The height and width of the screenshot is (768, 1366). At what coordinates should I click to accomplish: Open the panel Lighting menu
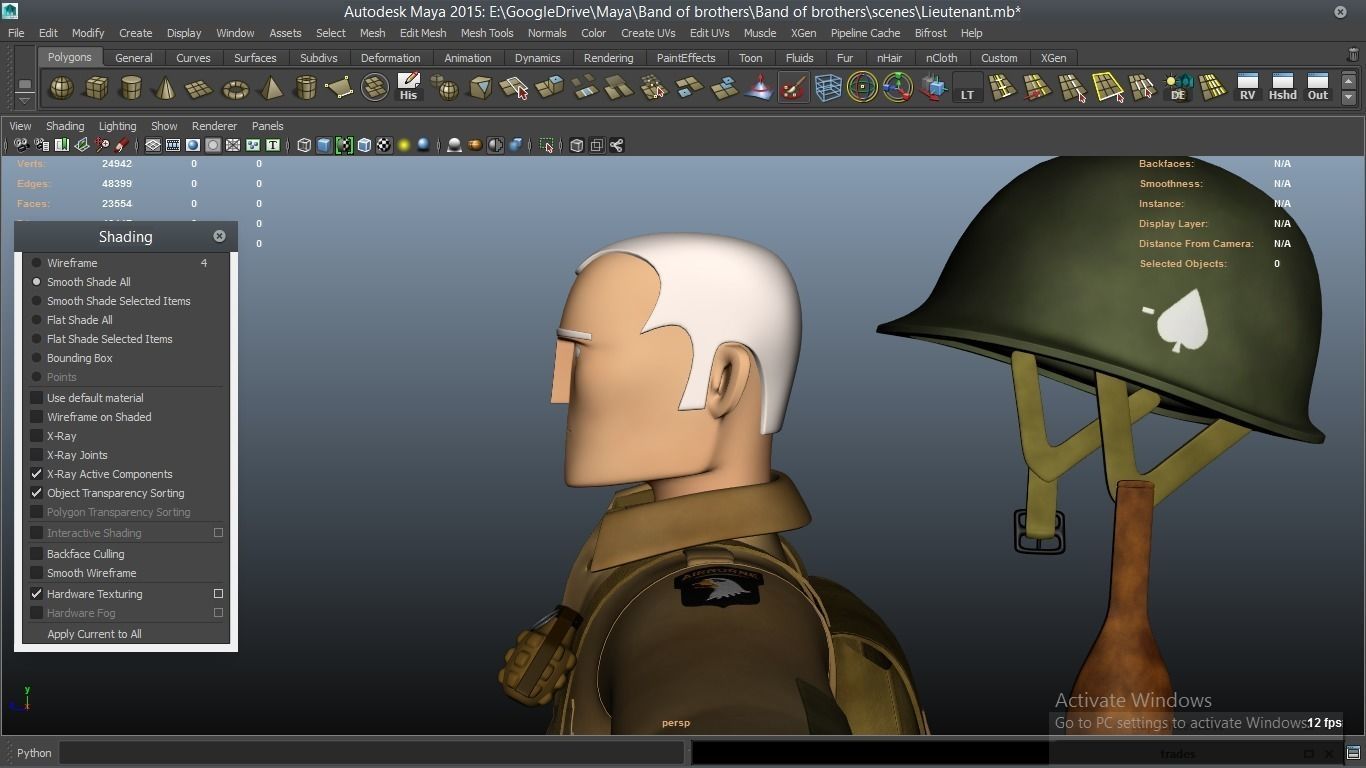pyautogui.click(x=117, y=126)
